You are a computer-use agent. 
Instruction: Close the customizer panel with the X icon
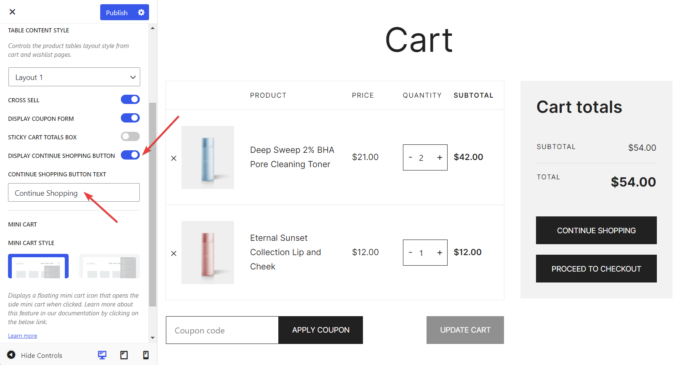coord(12,12)
